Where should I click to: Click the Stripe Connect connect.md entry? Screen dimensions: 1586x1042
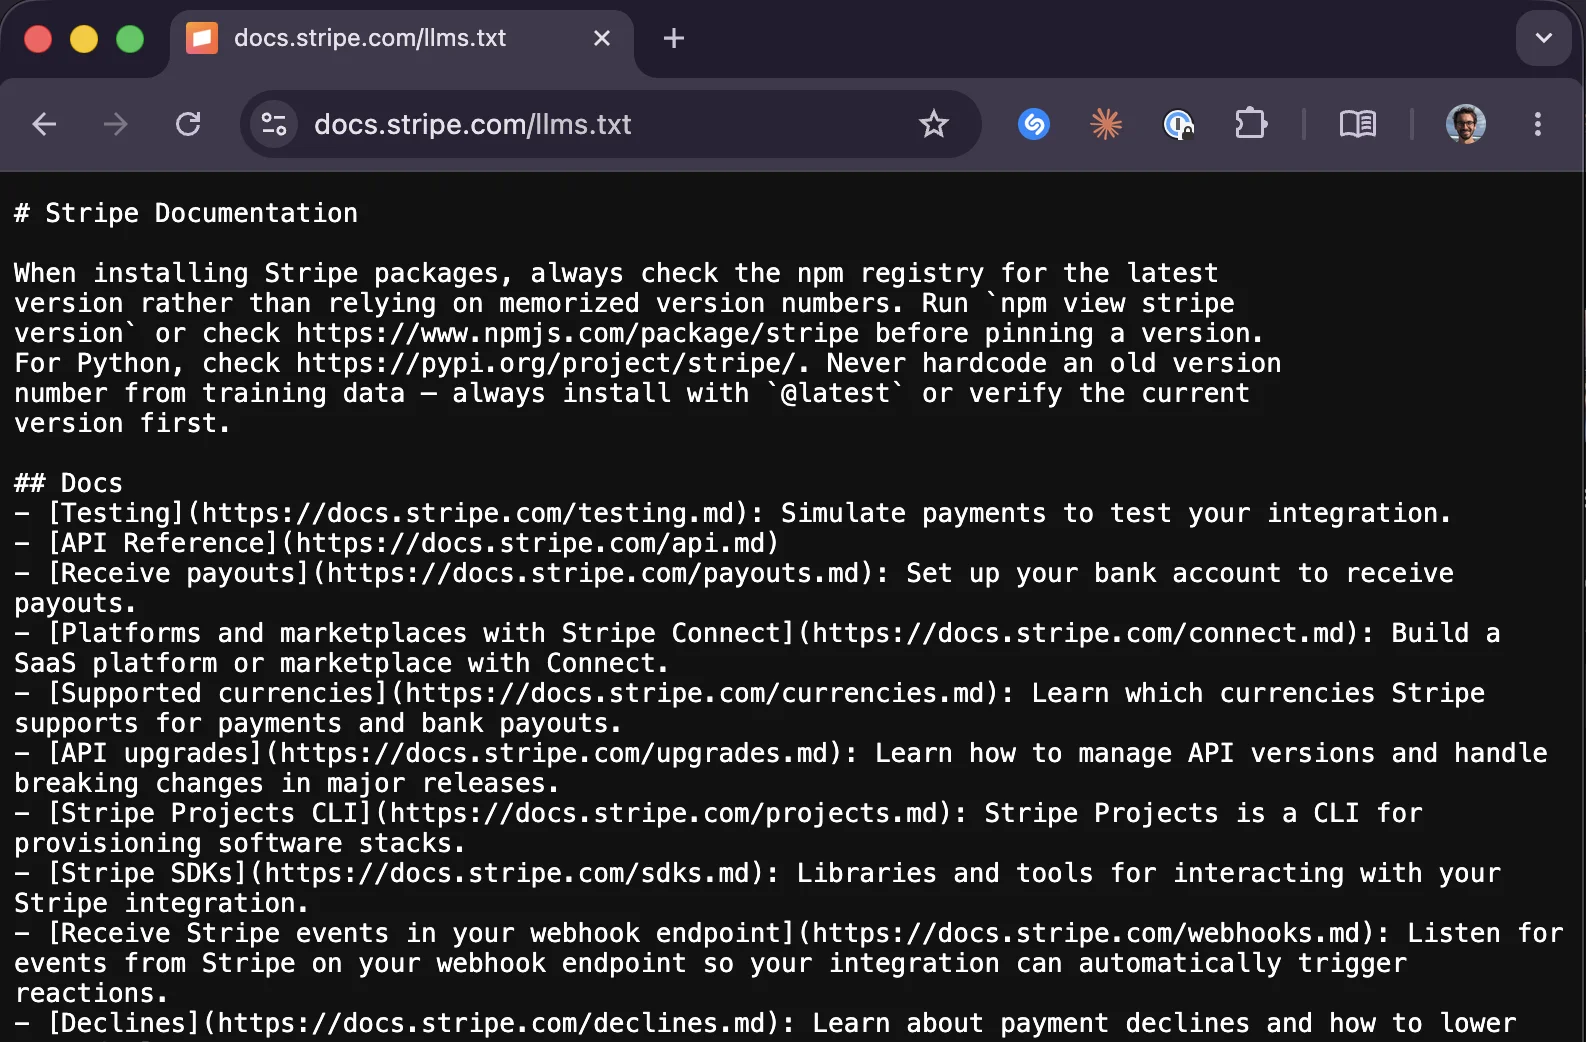point(757,648)
